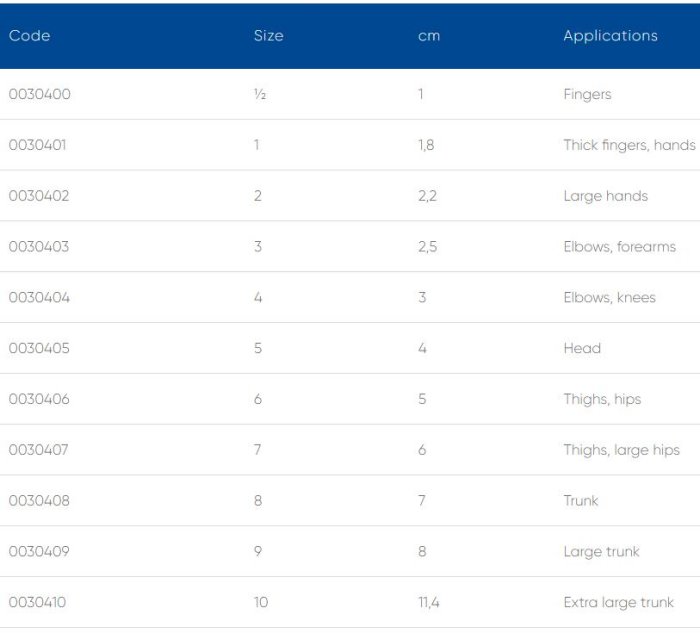Click the Fingers application cell
Image resolution: width=700 pixels, height=633 pixels.
[587, 95]
